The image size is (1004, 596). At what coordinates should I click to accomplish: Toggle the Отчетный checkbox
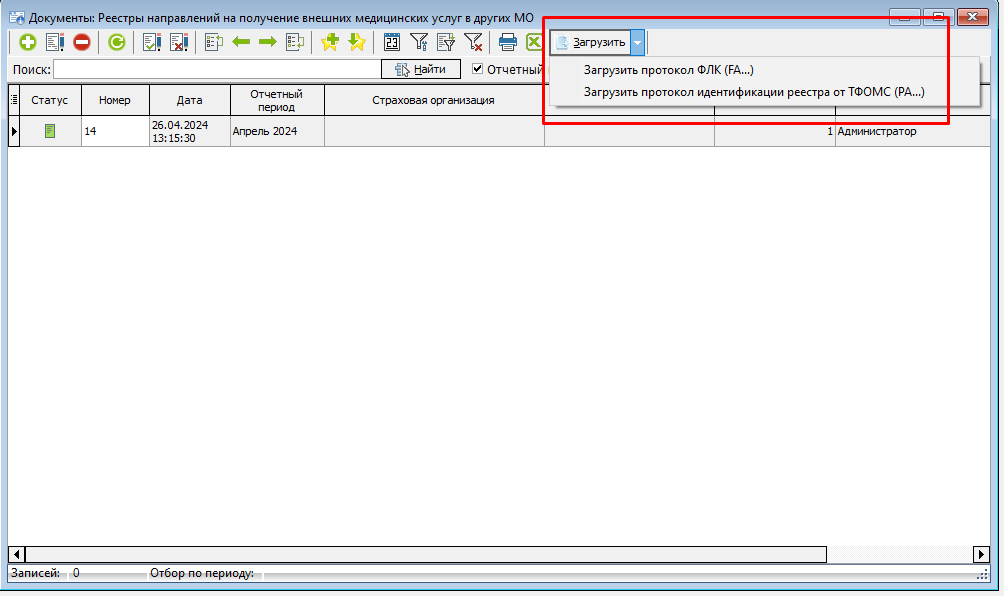click(478, 69)
